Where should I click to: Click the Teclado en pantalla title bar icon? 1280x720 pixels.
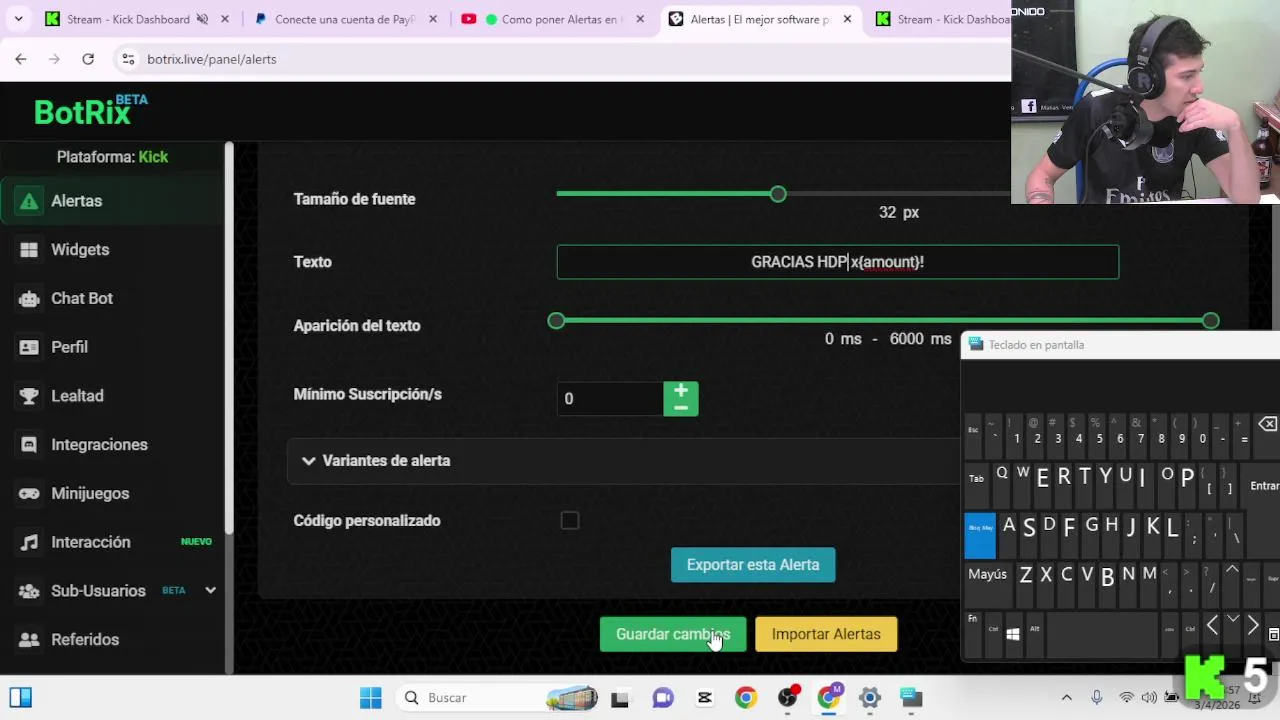[x=976, y=345]
